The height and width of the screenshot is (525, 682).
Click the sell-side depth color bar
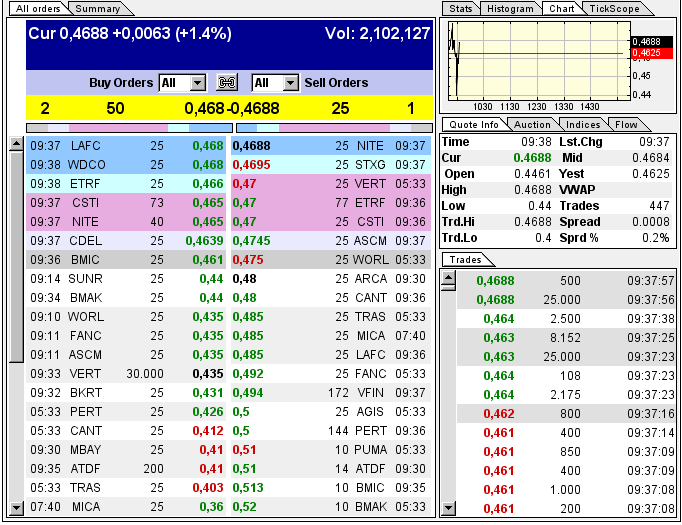(x=334, y=128)
